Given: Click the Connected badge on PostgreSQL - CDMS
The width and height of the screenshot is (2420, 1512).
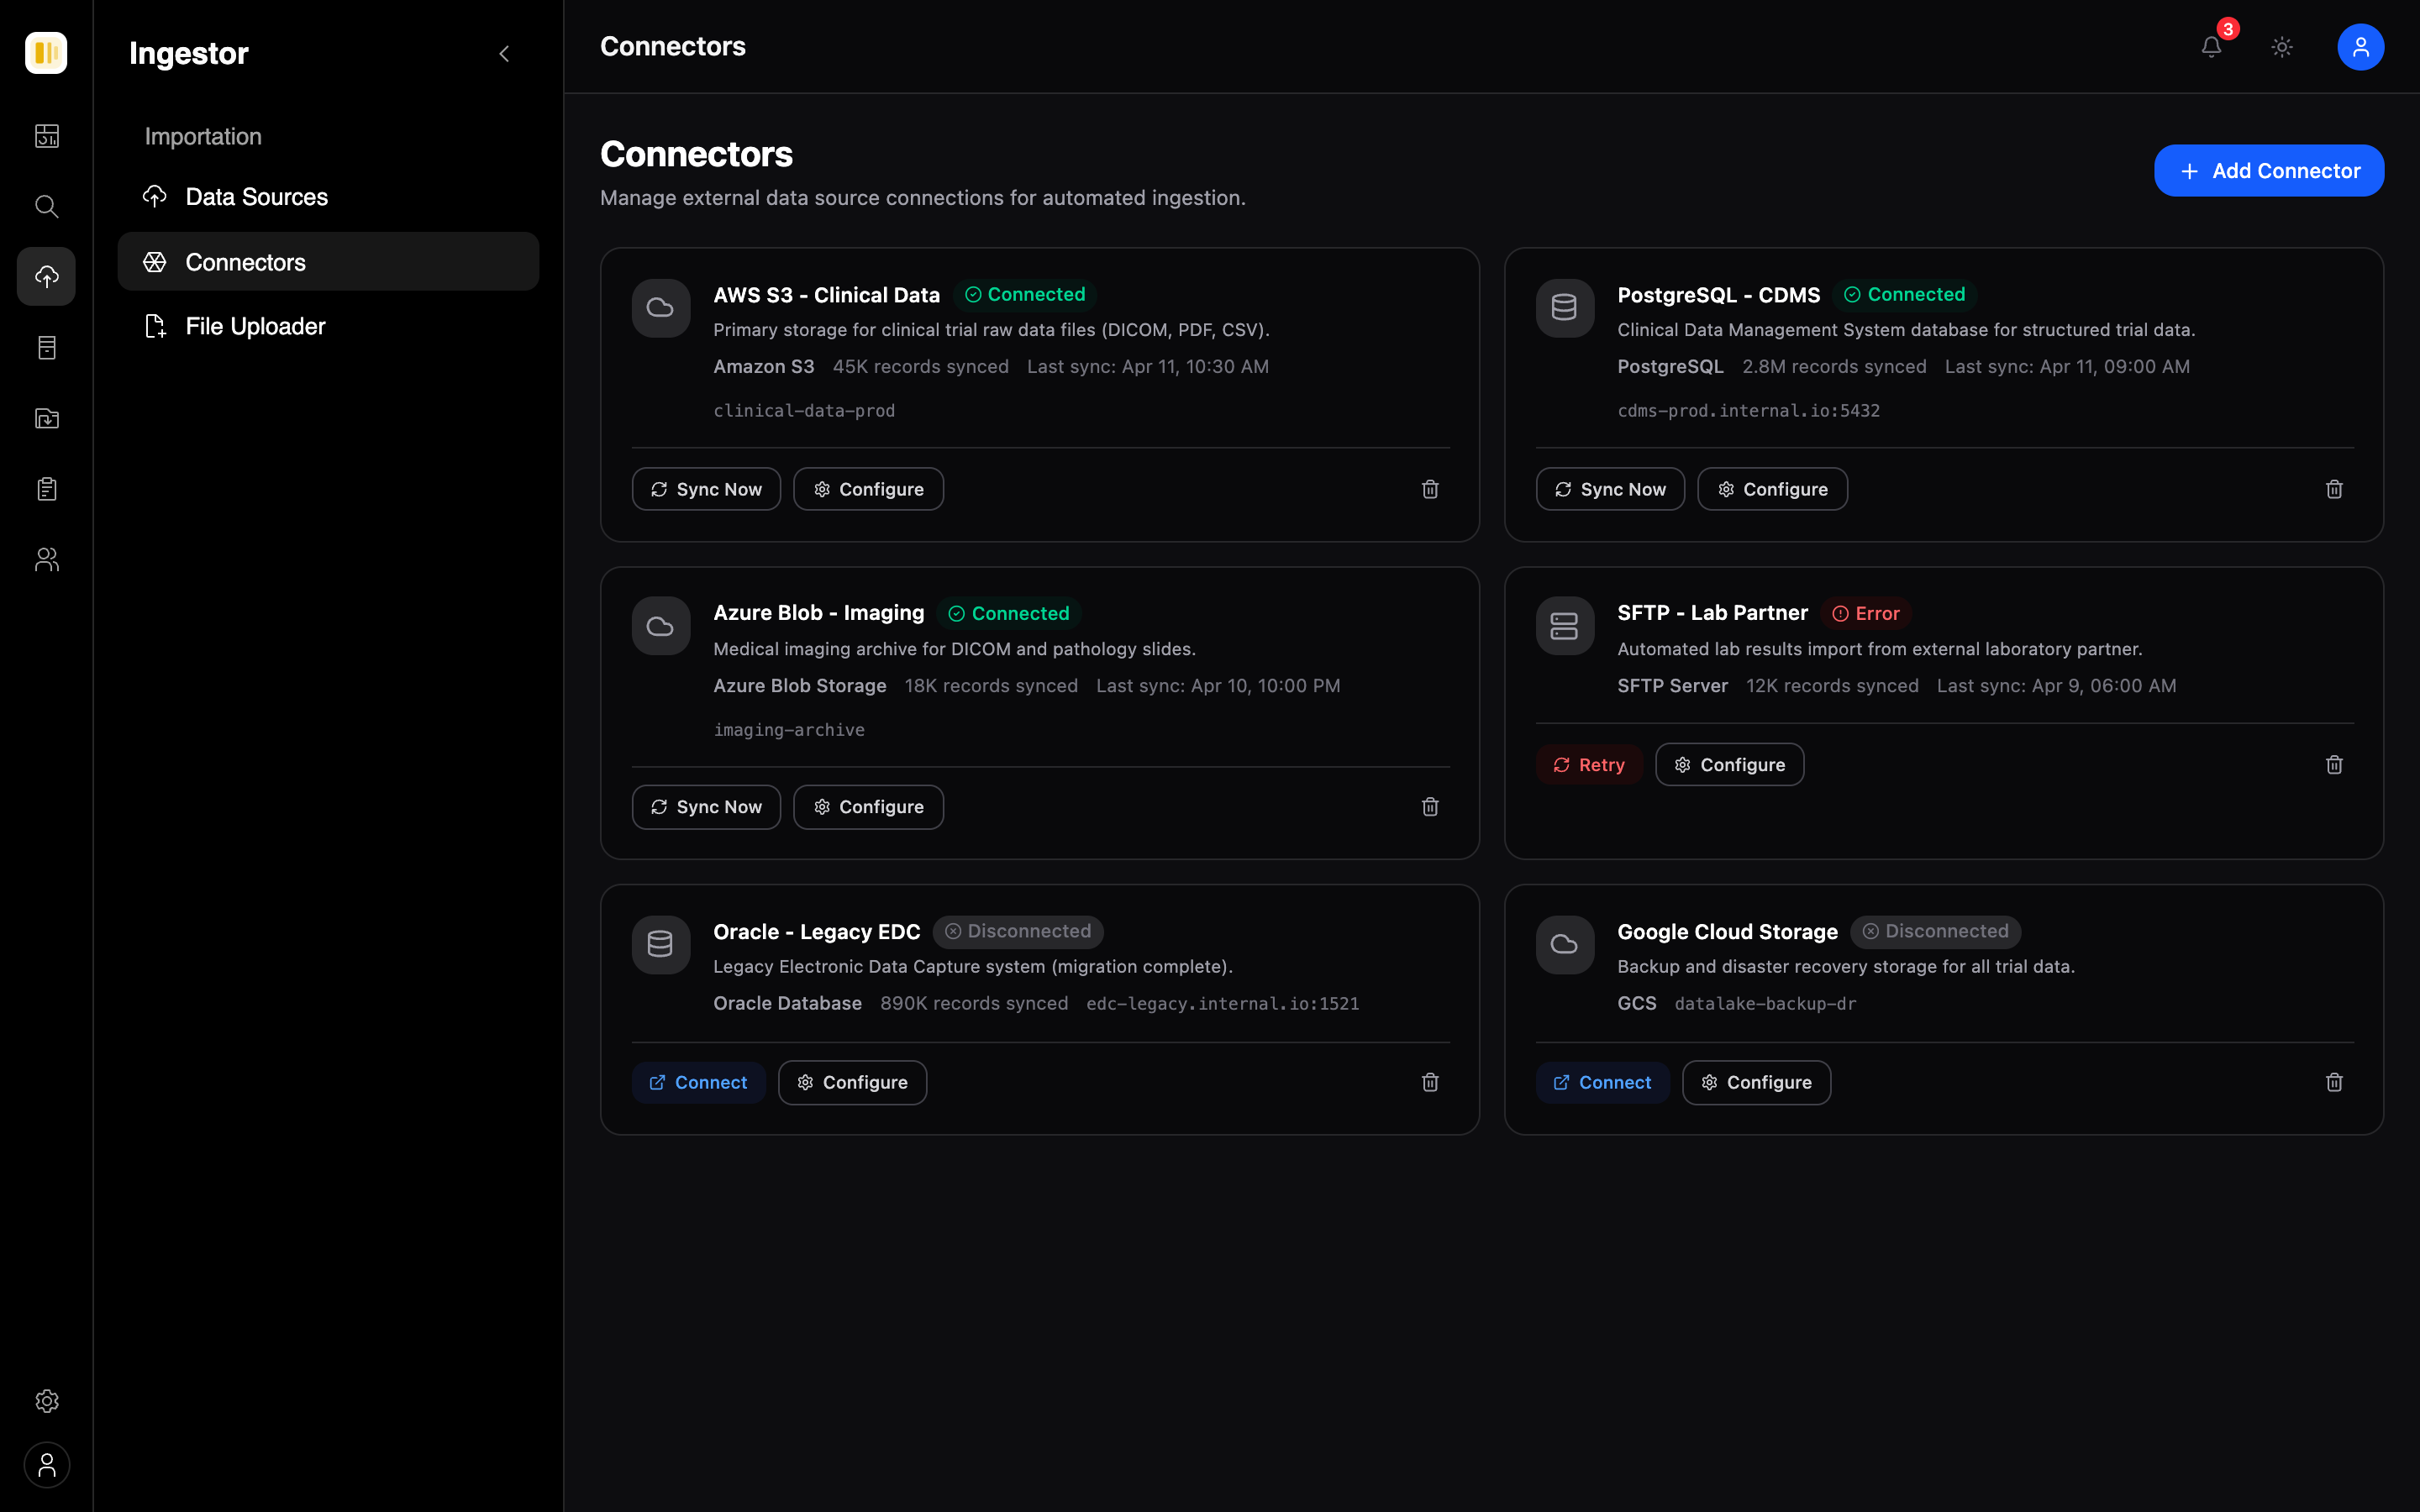Looking at the screenshot, I should (x=1905, y=295).
